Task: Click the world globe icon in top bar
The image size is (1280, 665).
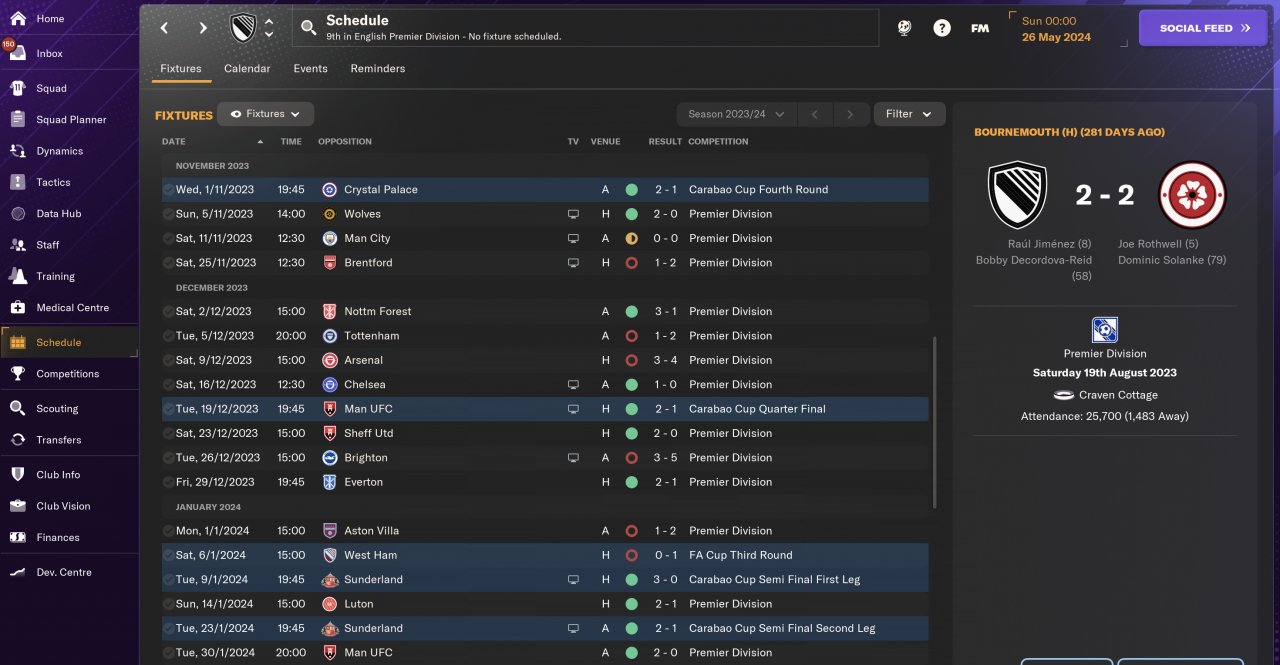Action: tap(904, 28)
